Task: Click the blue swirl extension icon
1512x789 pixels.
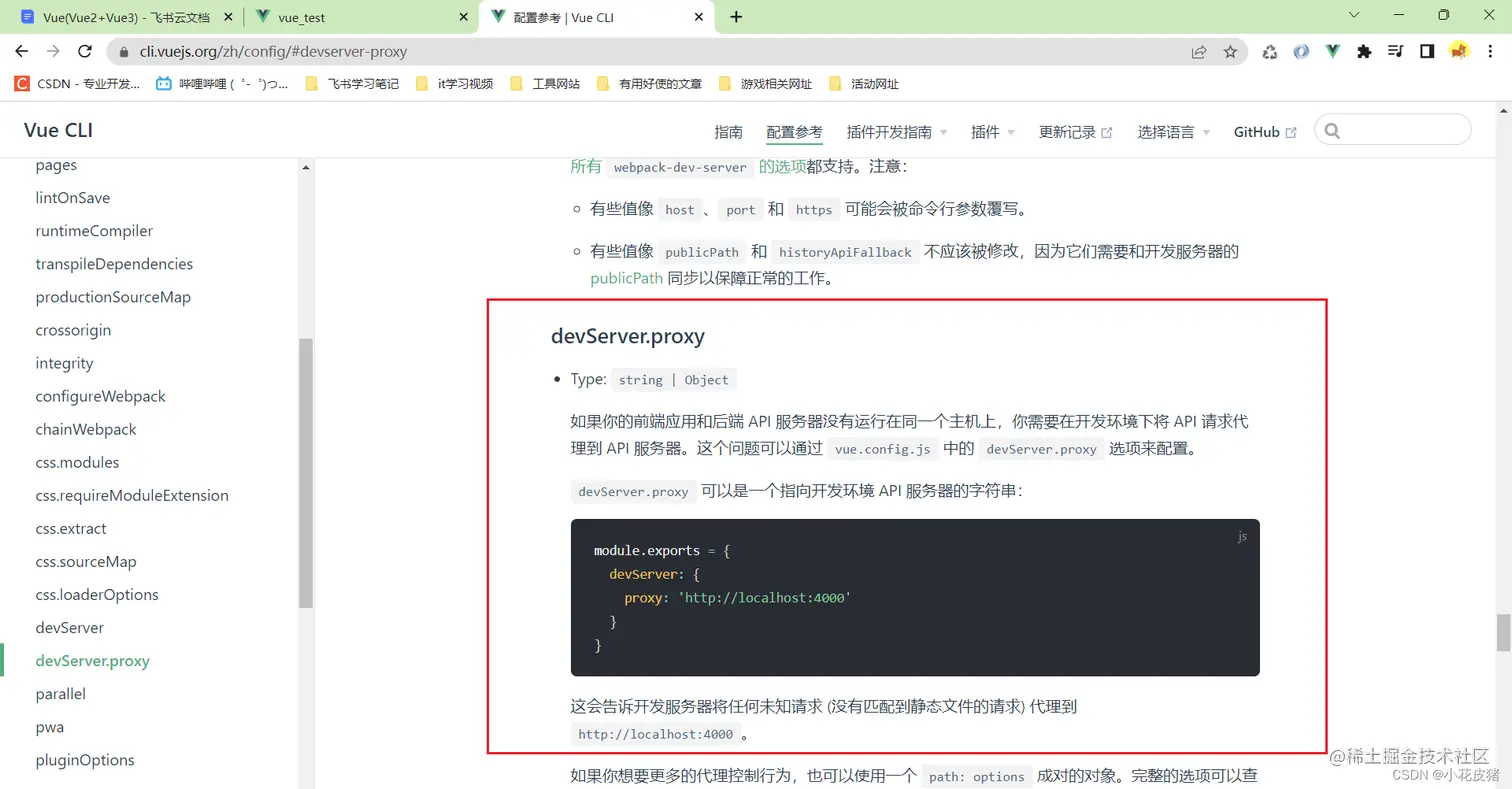Action: (x=1300, y=51)
